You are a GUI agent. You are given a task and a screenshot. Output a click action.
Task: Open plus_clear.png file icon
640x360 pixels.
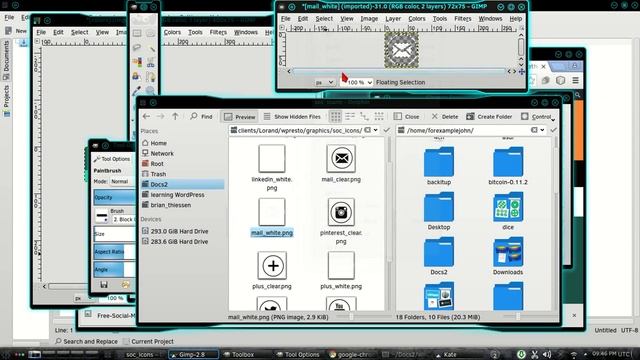pos(272,266)
